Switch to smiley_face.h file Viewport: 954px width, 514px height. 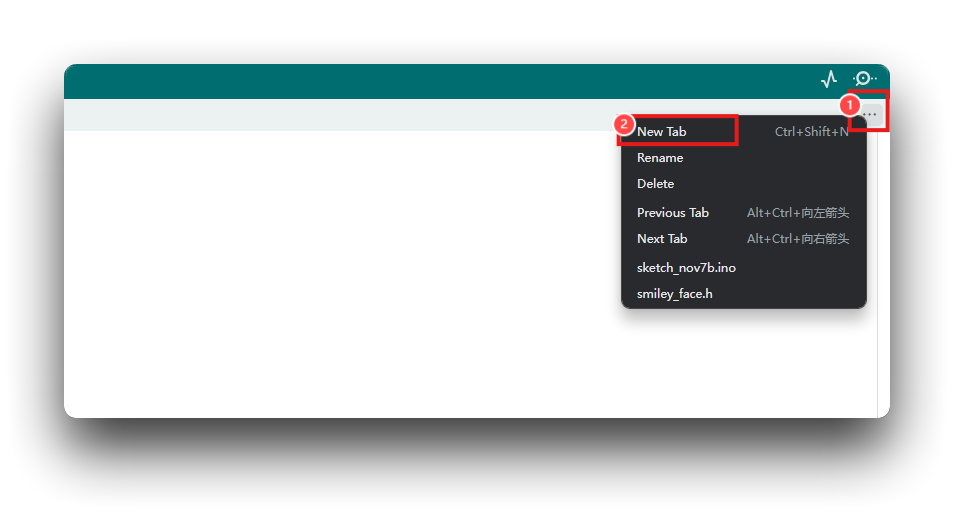pos(743,294)
